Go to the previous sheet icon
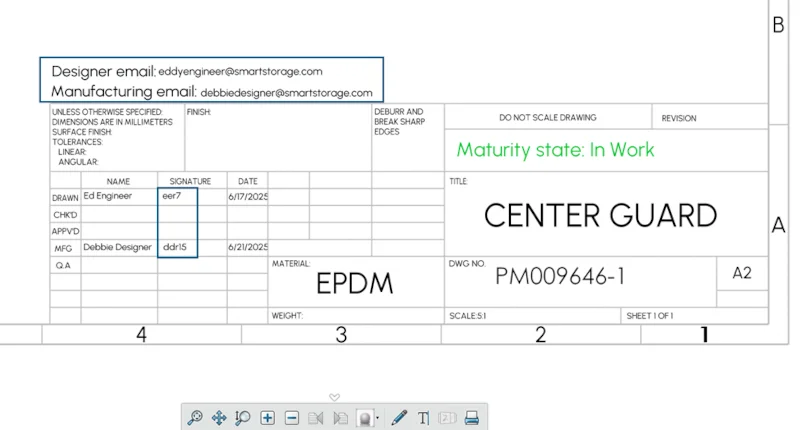800x430 pixels. coord(316,417)
